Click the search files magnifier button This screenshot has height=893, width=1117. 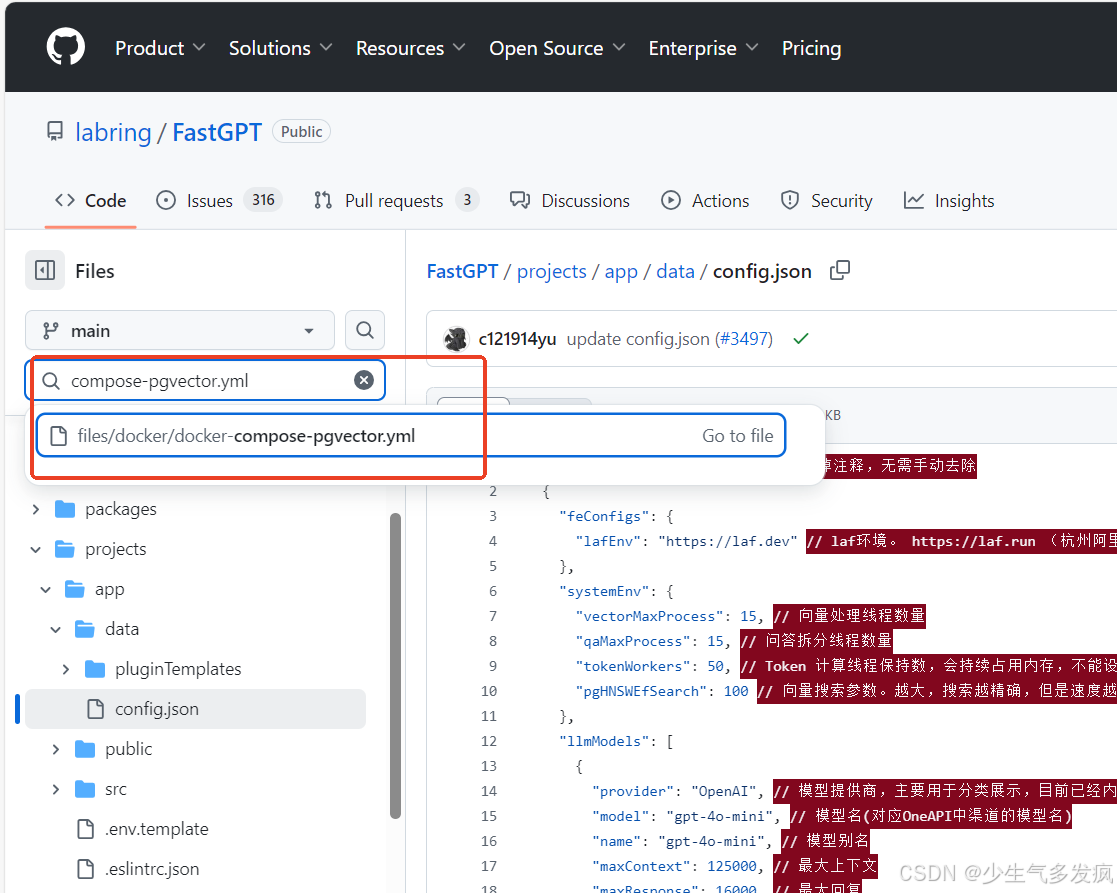point(365,330)
